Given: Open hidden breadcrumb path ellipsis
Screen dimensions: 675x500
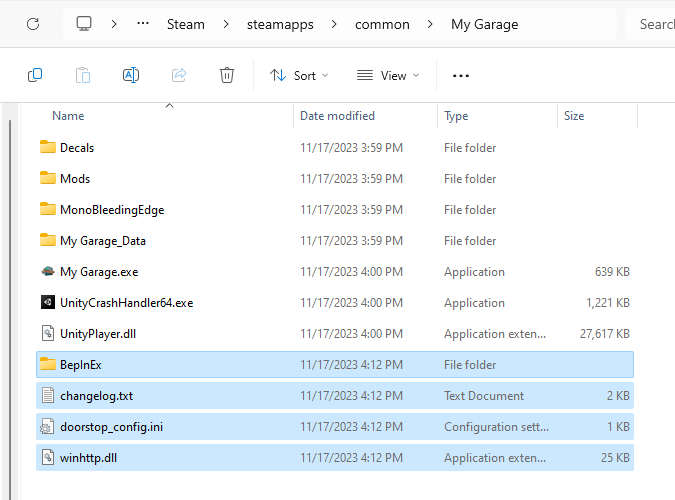Looking at the screenshot, I should click(142, 24).
